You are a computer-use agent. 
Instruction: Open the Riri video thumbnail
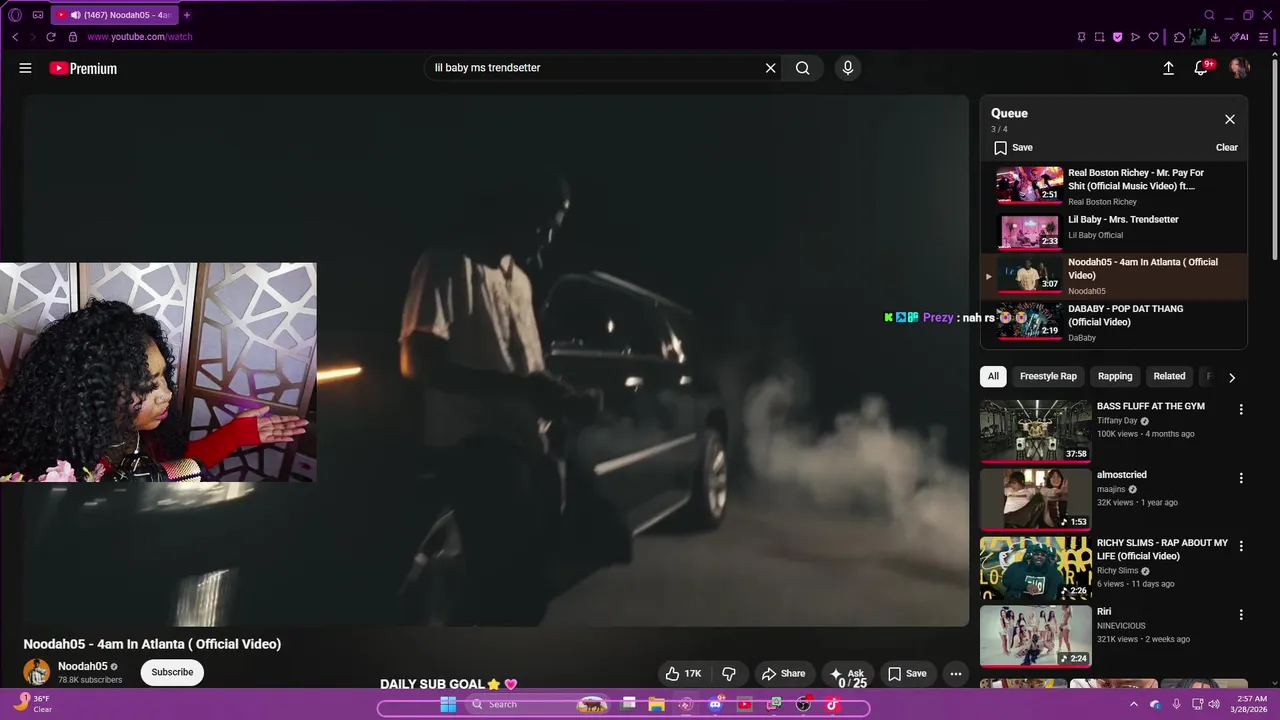[x=1035, y=636]
